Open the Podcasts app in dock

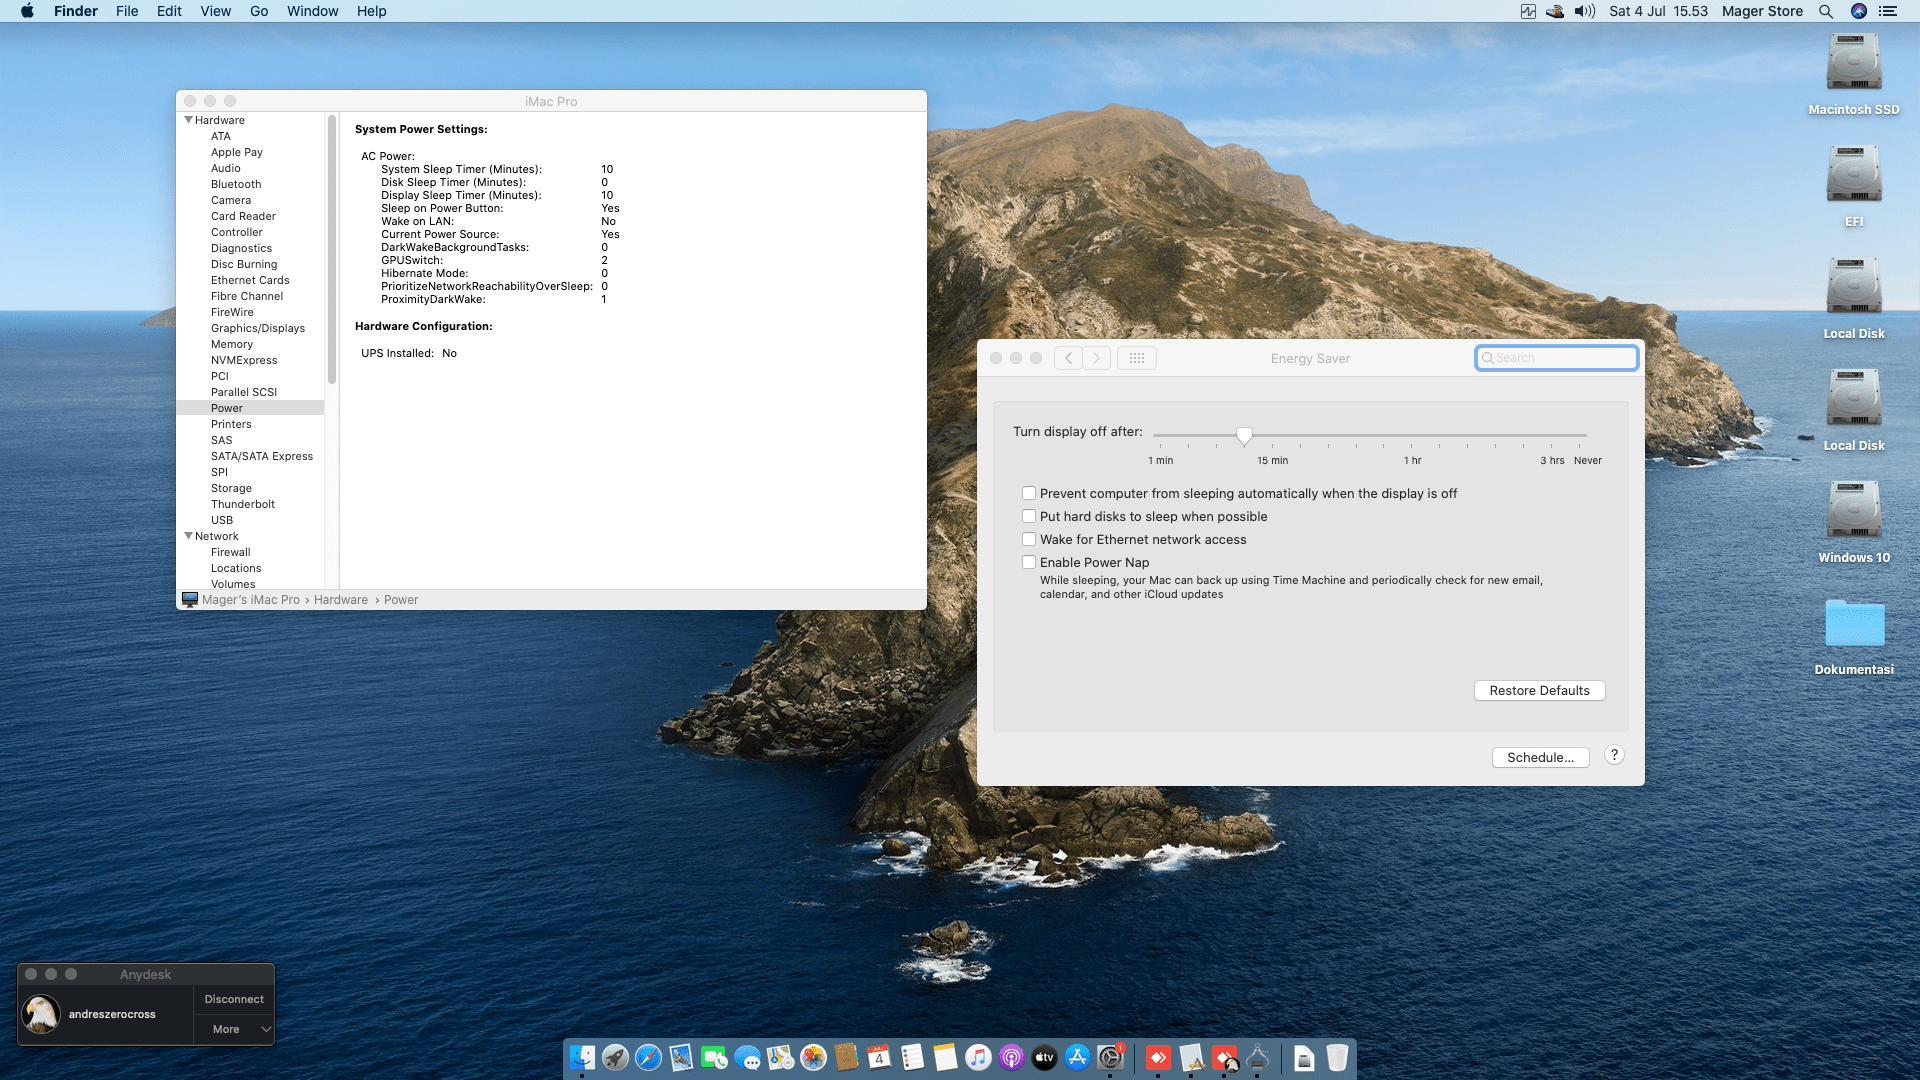1011,1057
